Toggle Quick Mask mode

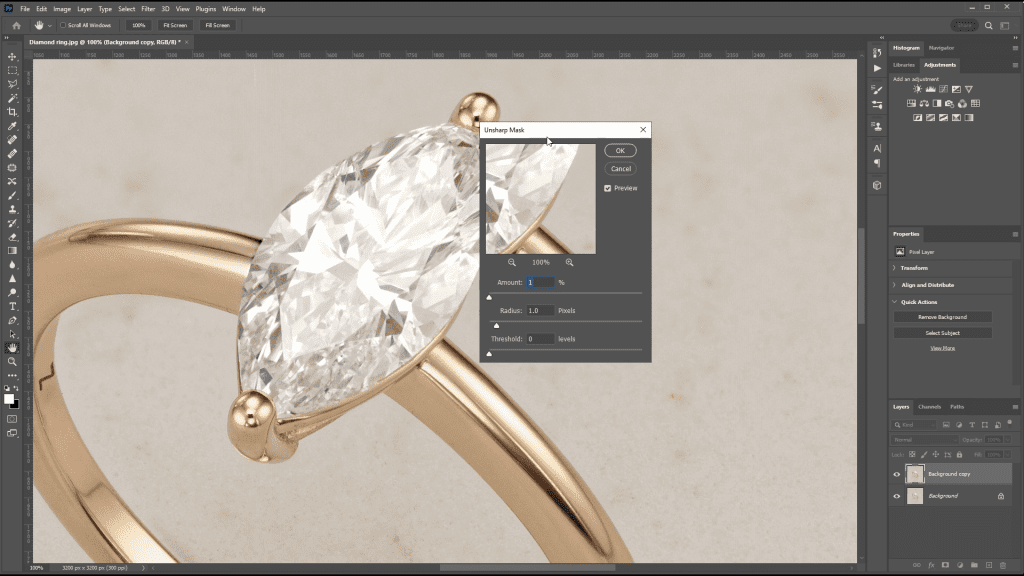pos(12,419)
